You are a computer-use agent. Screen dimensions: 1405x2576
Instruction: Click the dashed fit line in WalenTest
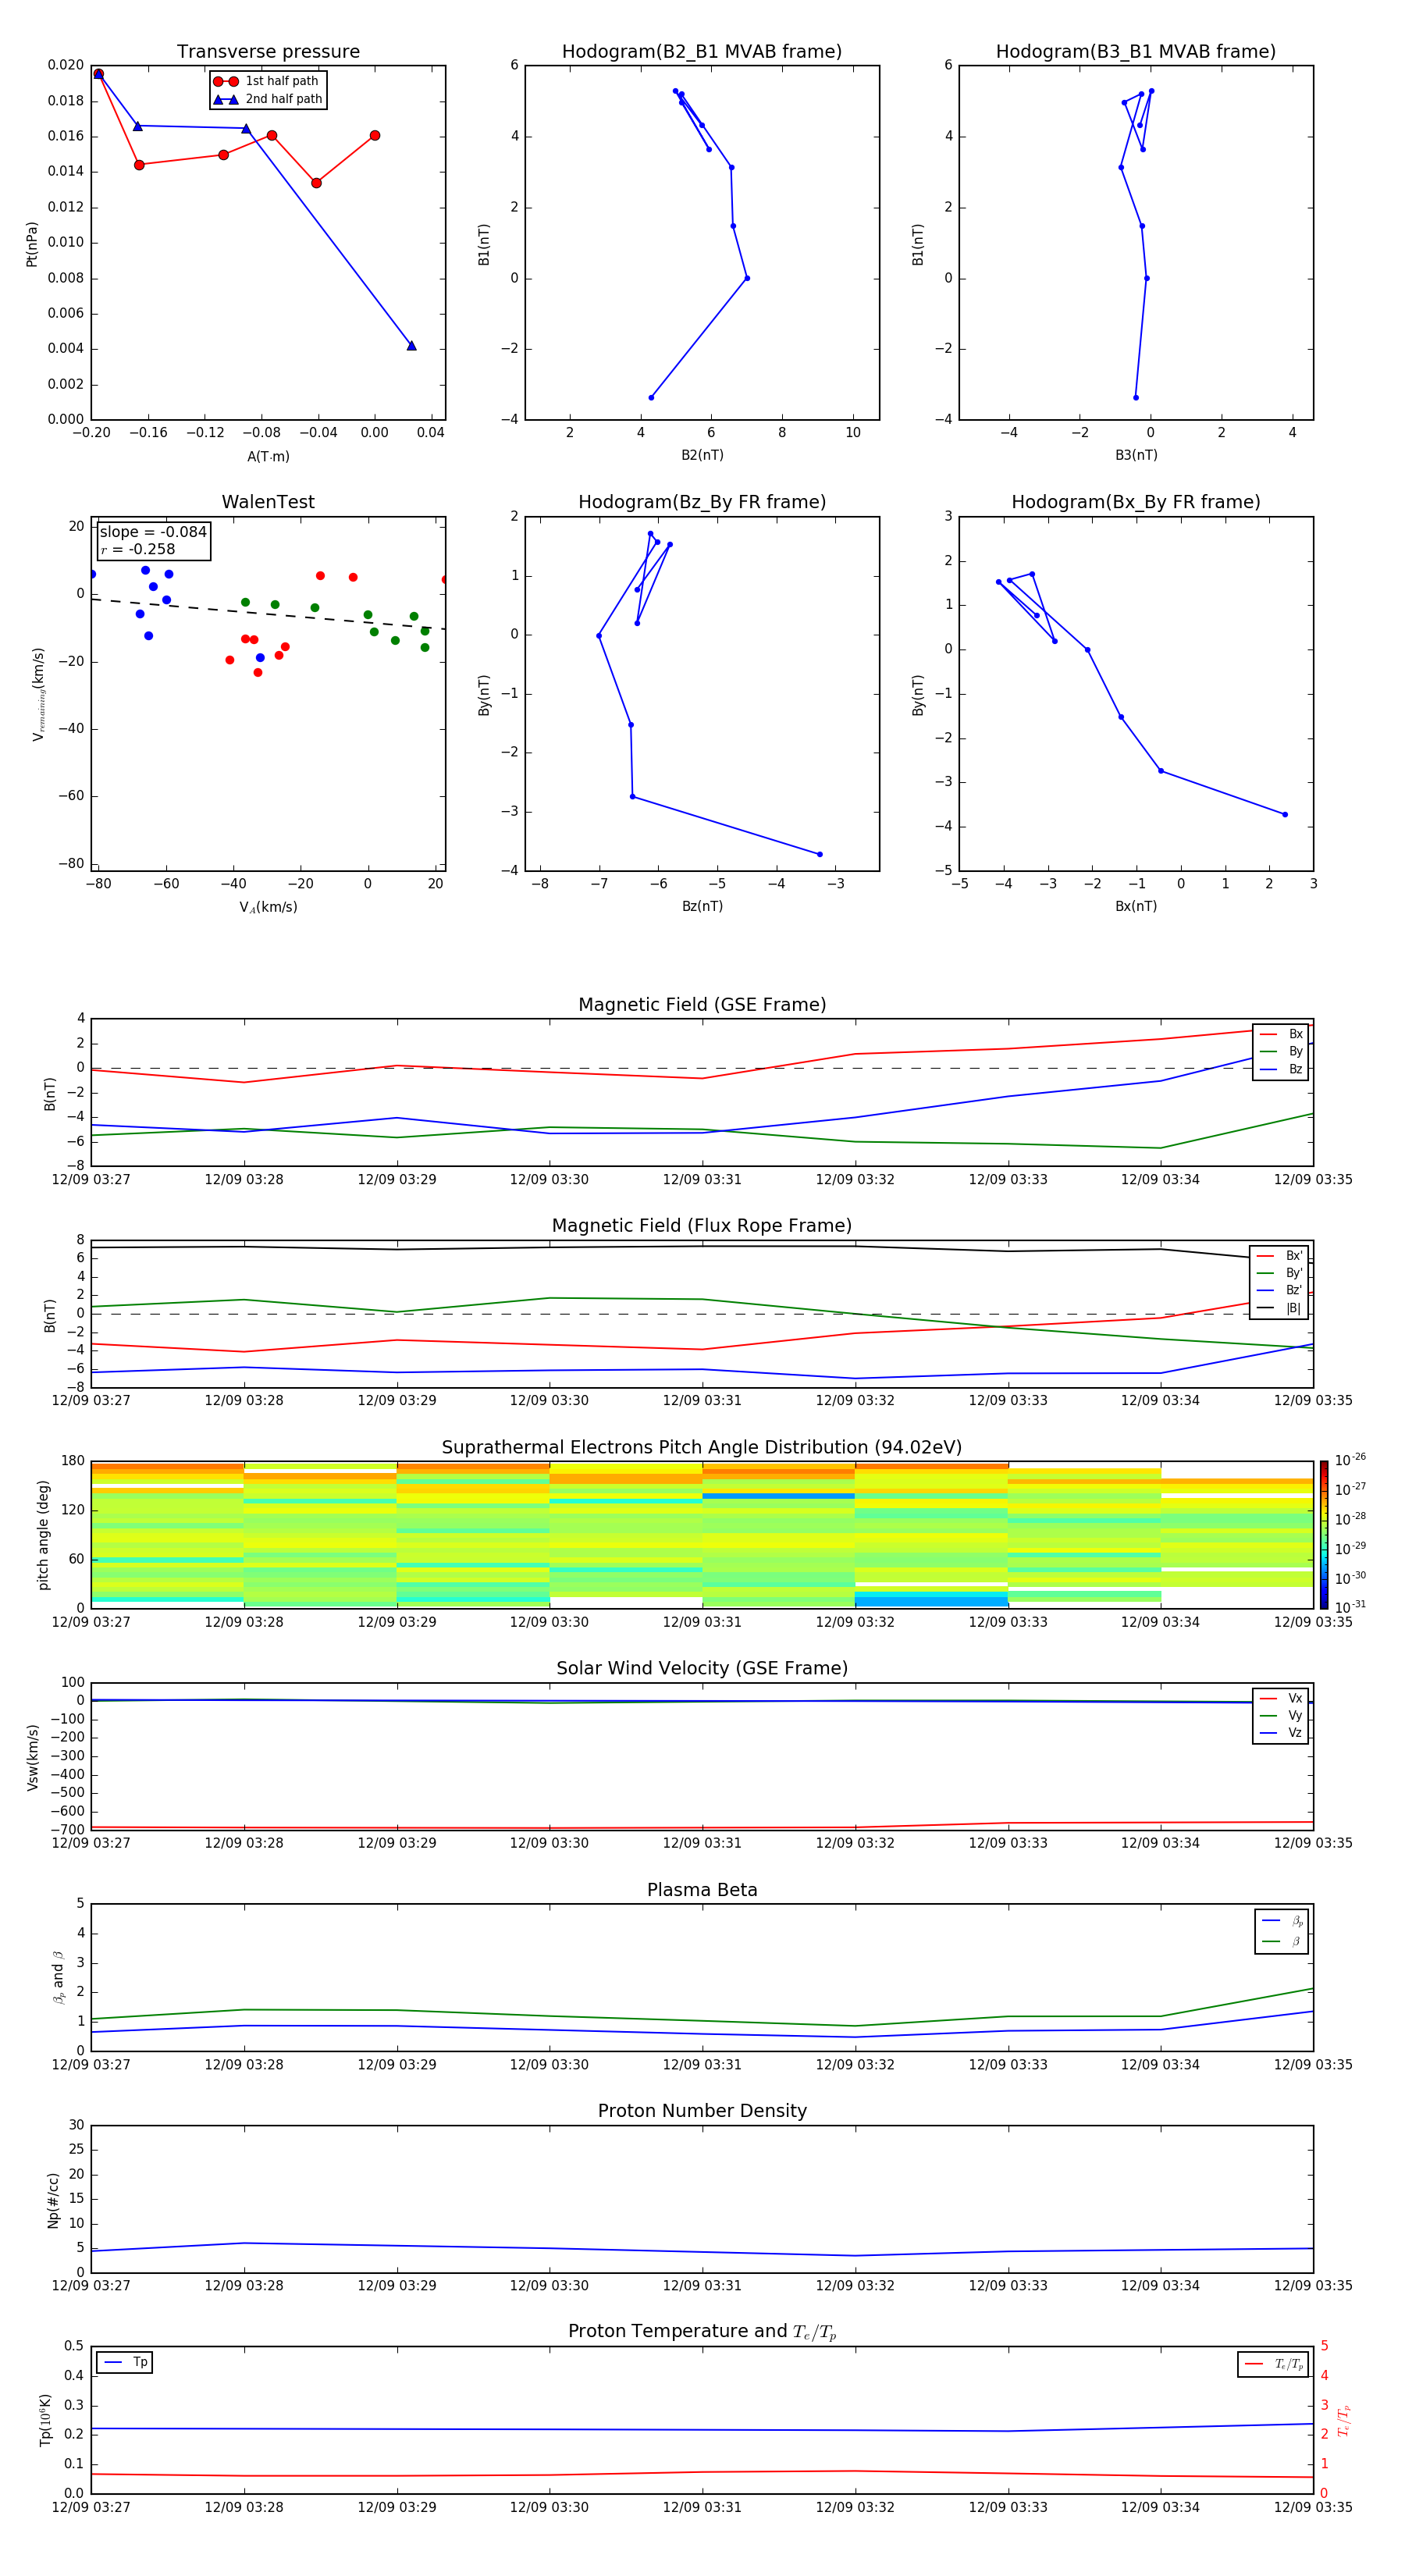click(268, 614)
